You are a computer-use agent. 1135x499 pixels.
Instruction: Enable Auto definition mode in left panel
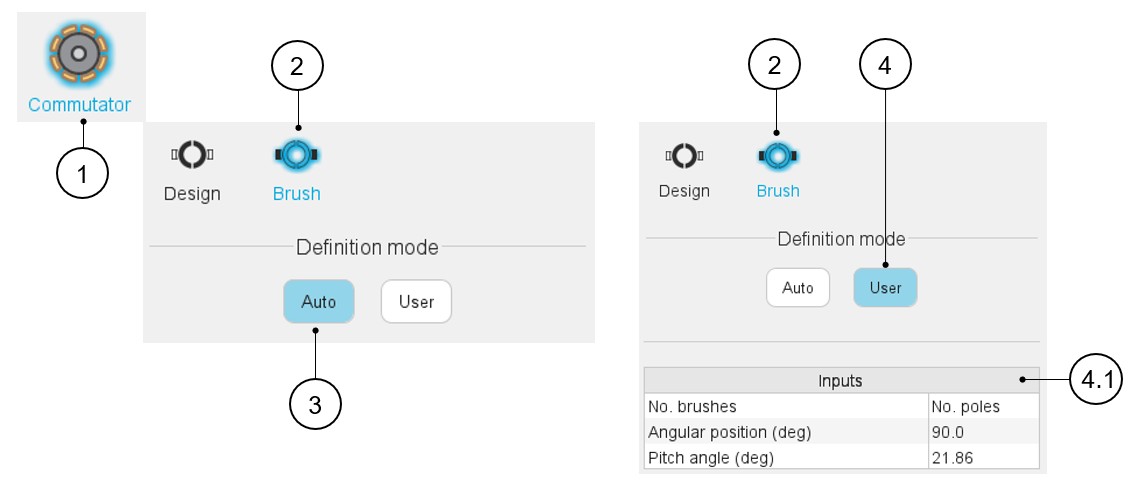[x=318, y=301]
